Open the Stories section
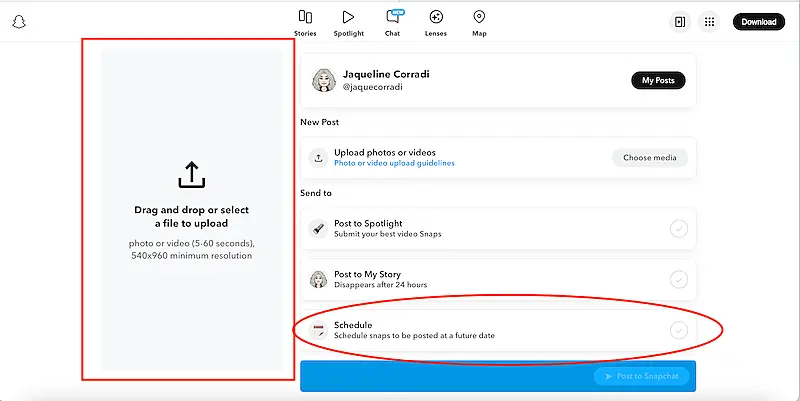 [x=305, y=22]
